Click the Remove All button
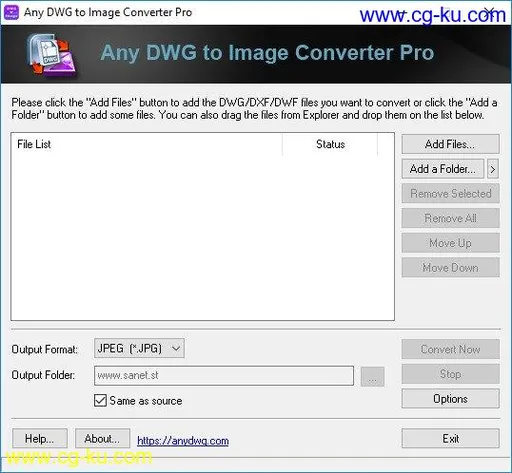Screen dimensions: 512x473 [450, 218]
